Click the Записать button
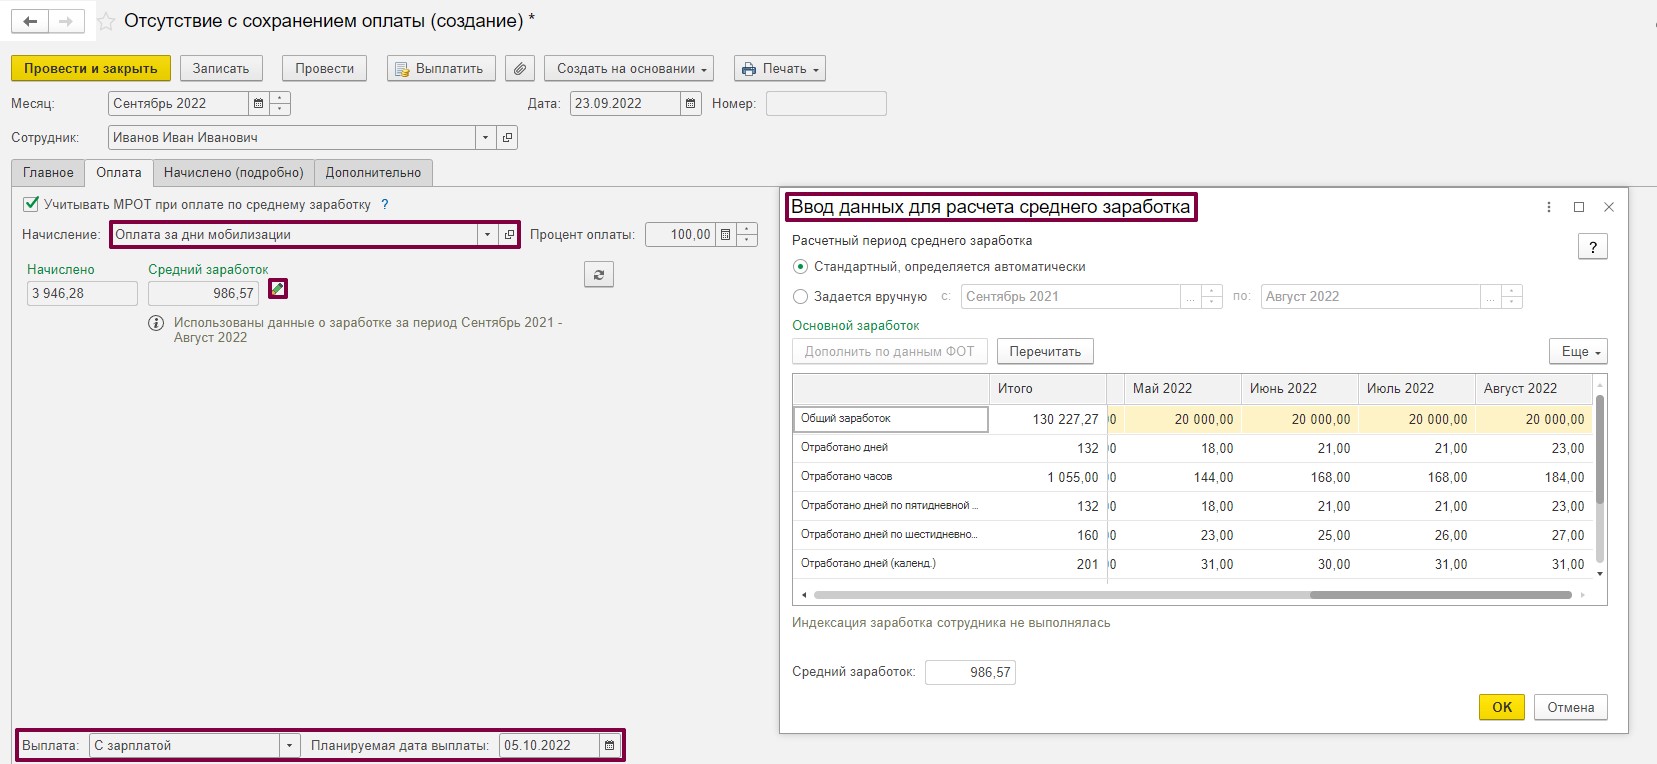This screenshot has height=764, width=1657. (x=221, y=69)
